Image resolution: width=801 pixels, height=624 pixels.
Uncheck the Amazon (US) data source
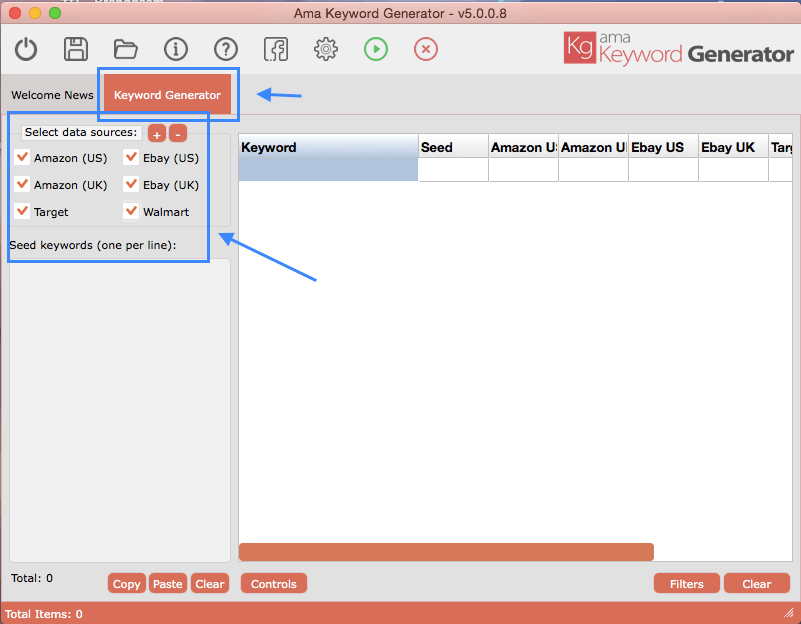(x=23, y=157)
